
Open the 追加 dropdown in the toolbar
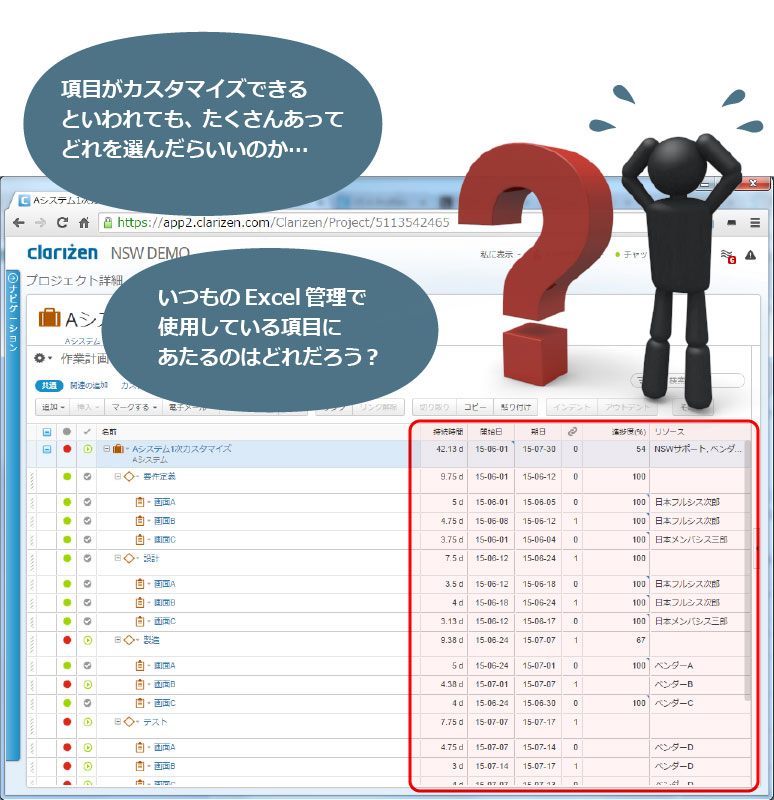(x=53, y=407)
